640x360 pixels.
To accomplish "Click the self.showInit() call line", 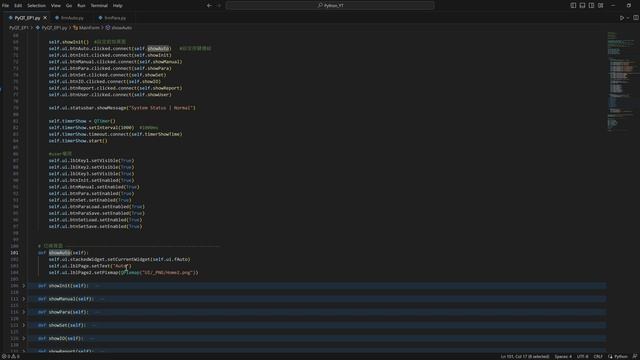I will (x=69, y=42).
